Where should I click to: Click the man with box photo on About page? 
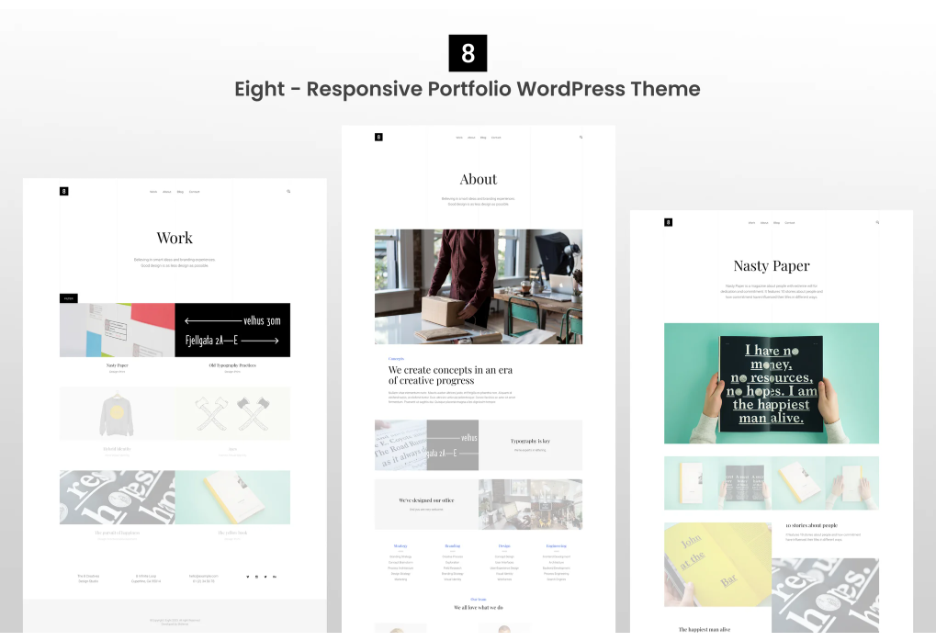(x=478, y=286)
